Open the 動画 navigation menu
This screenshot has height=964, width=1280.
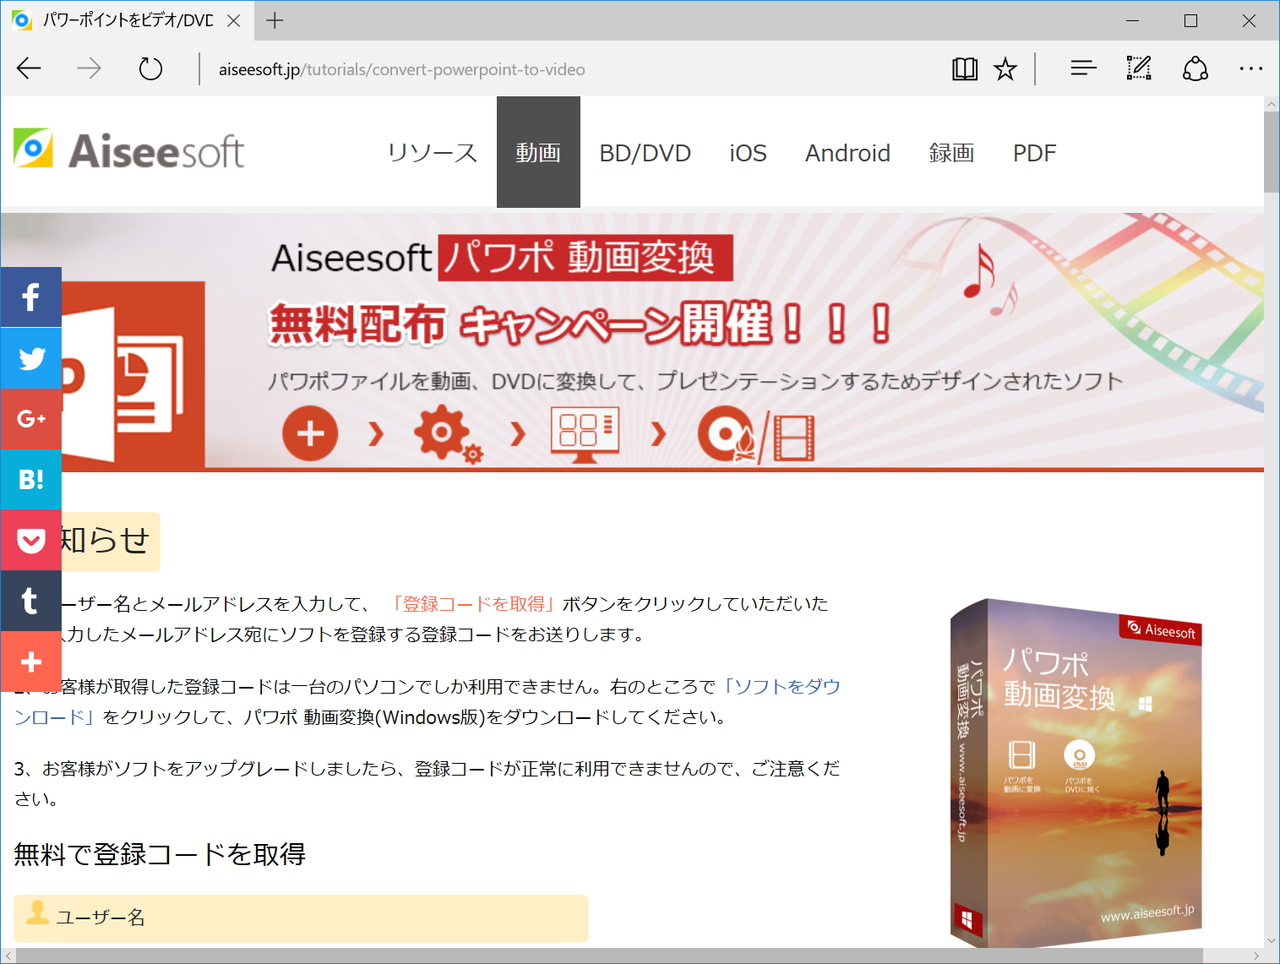pyautogui.click(x=538, y=152)
